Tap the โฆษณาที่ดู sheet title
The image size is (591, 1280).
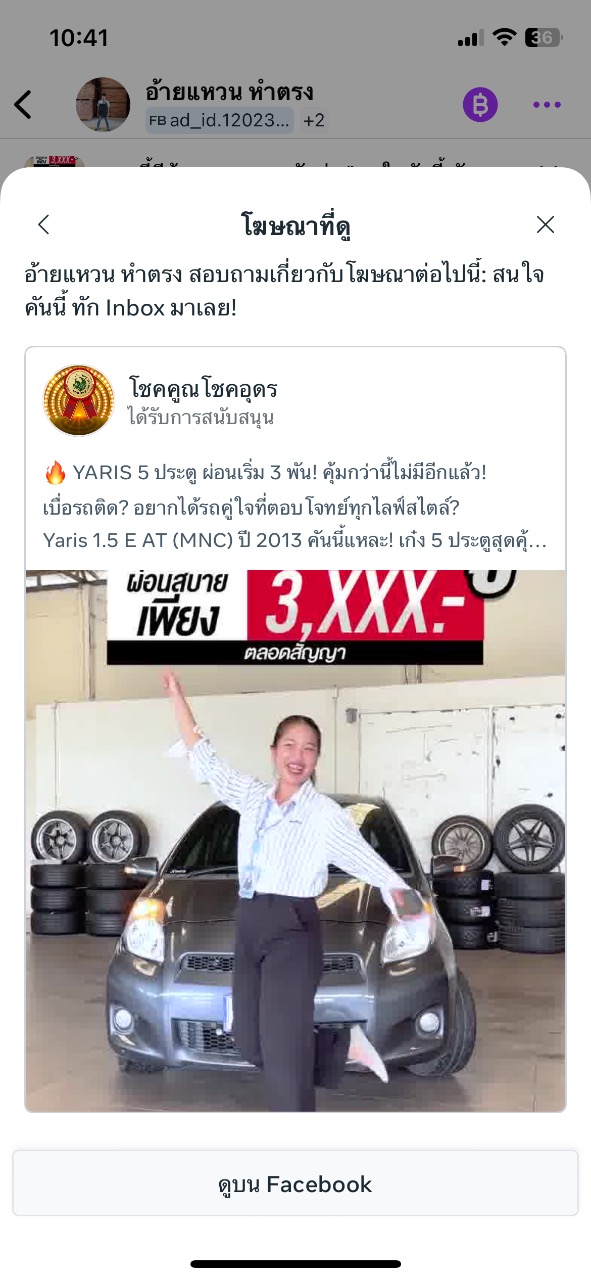[295, 225]
